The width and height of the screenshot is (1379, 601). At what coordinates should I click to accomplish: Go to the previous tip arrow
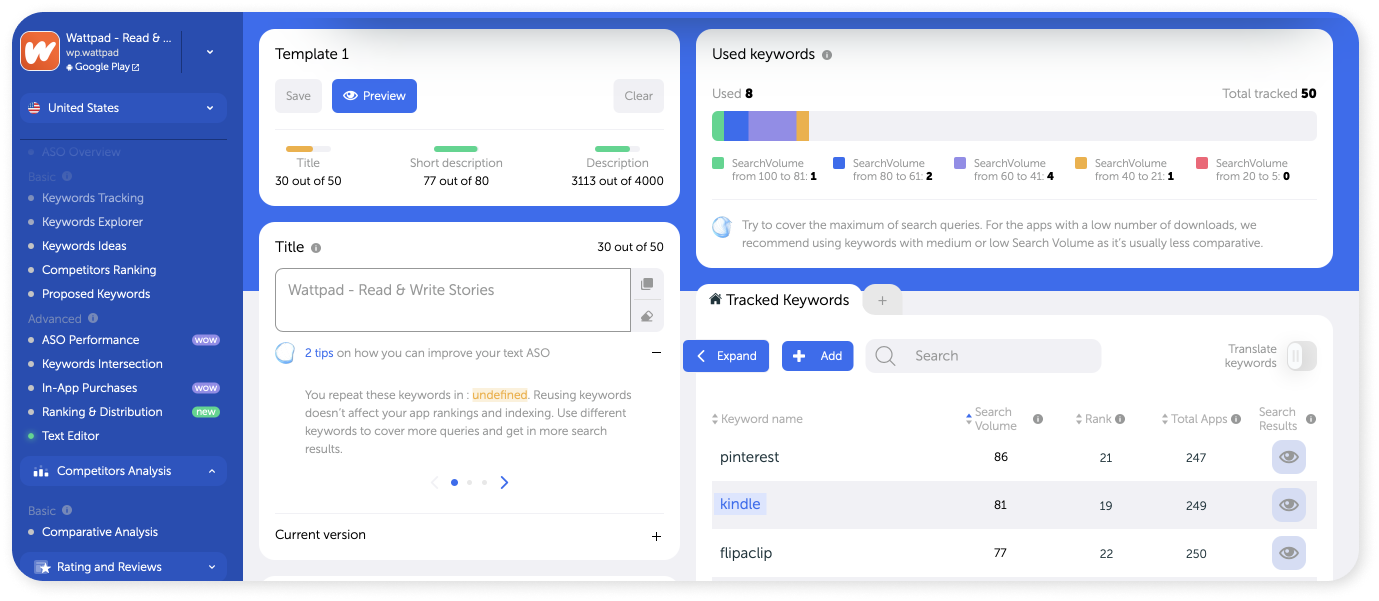click(434, 482)
